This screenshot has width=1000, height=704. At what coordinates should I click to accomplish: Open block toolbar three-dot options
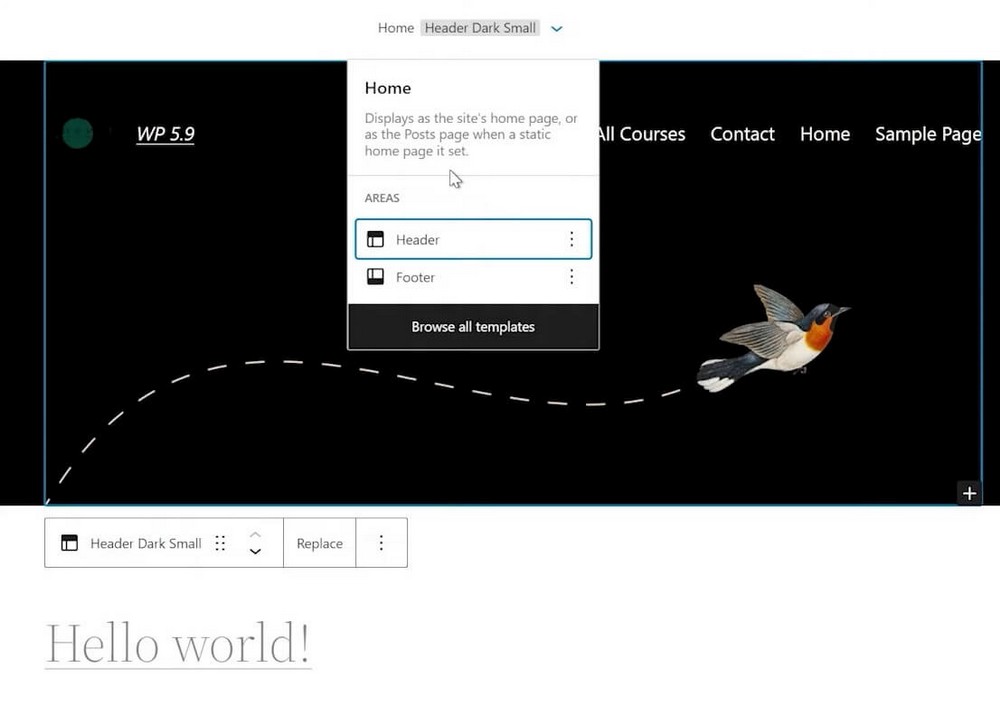pos(381,543)
